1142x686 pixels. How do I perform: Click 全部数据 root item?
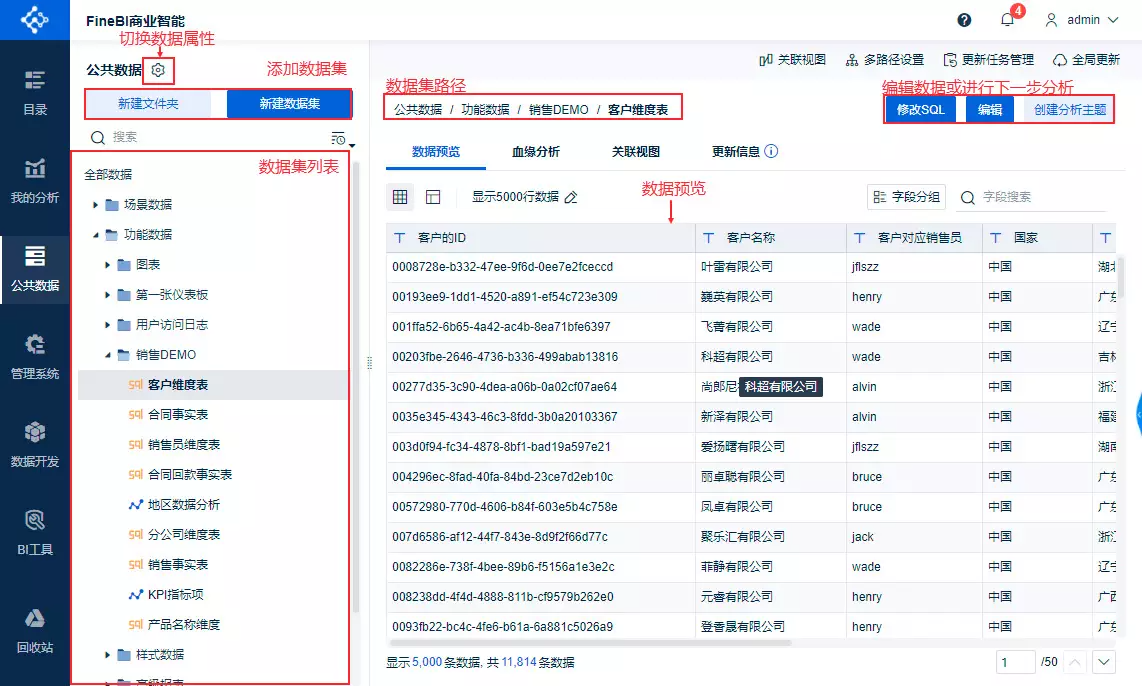pos(108,175)
